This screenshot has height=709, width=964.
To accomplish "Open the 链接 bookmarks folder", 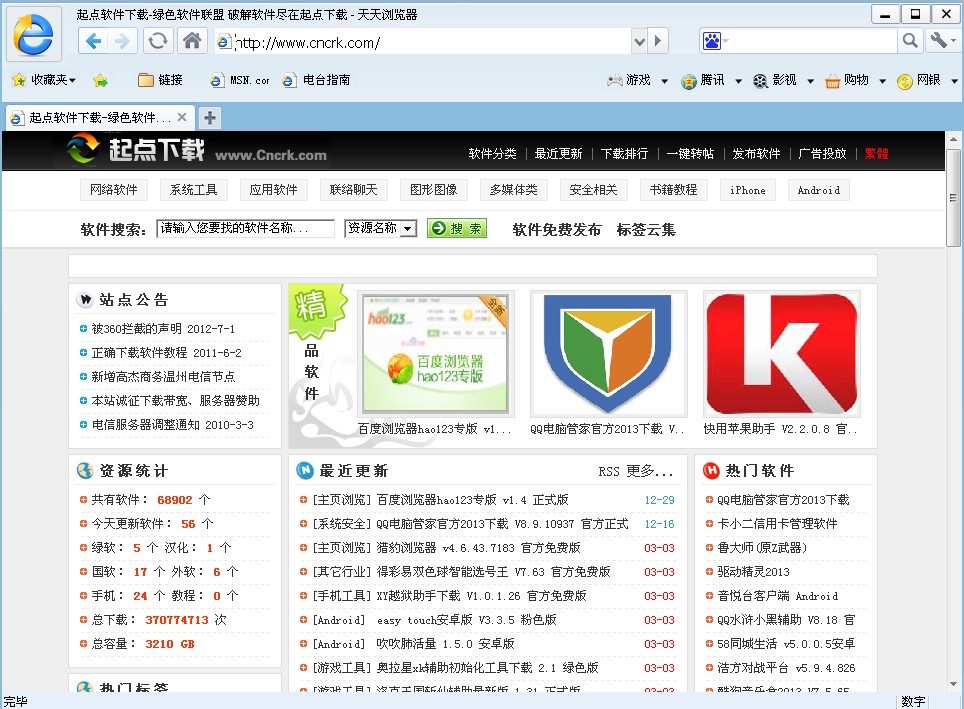I will coord(160,80).
